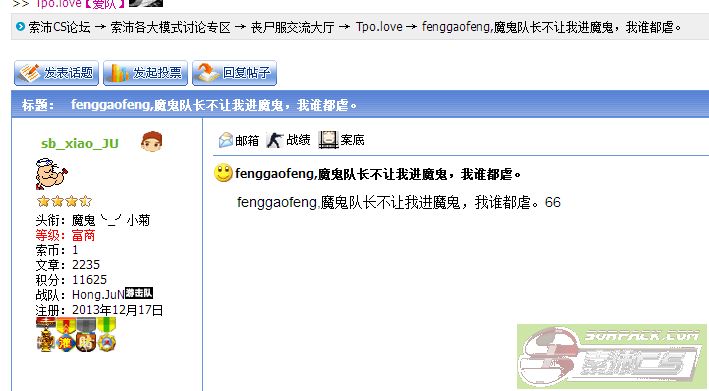Go to 索沛CS论坛 breadcrumb link
The image size is (709, 391).
[60, 27]
